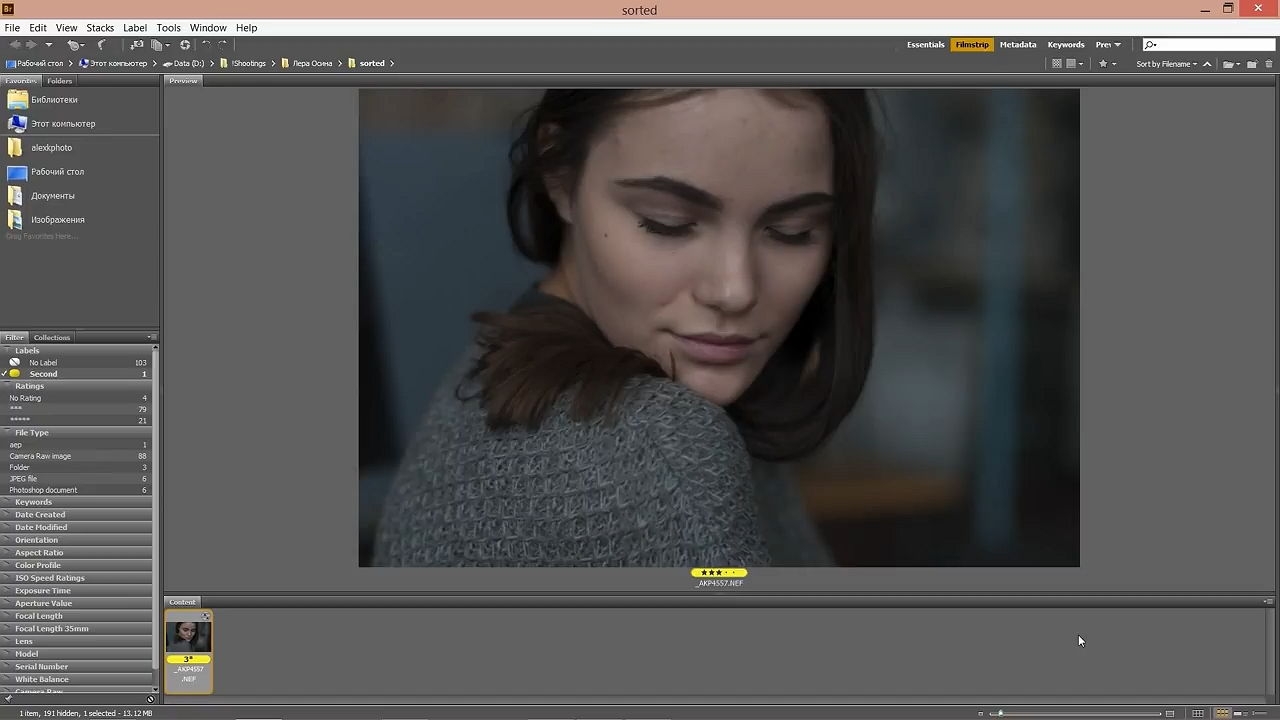
Task: Filter by three-star rating row
Action: tap(76, 409)
